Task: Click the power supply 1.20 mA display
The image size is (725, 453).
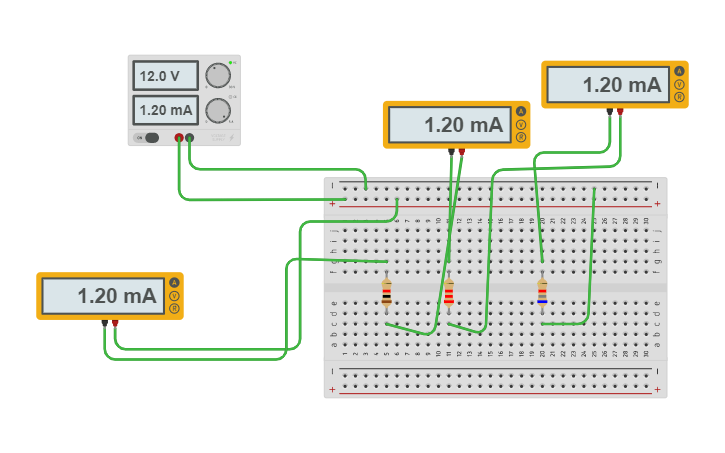Action: pyautogui.click(x=165, y=110)
